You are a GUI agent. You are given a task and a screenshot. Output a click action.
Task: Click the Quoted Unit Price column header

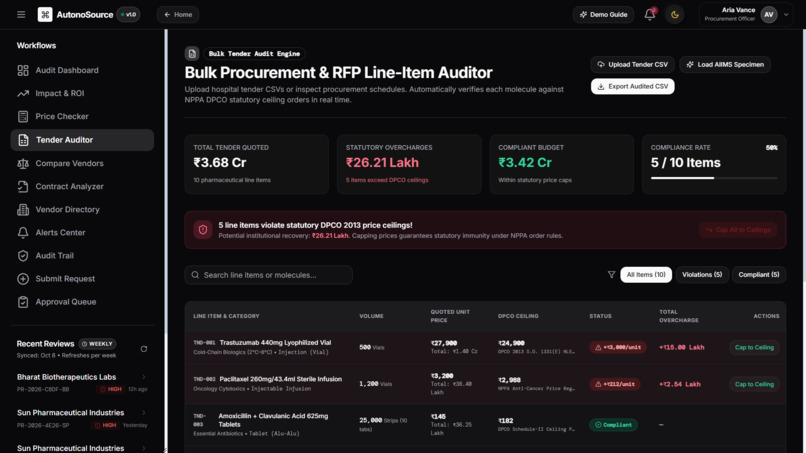coord(450,316)
